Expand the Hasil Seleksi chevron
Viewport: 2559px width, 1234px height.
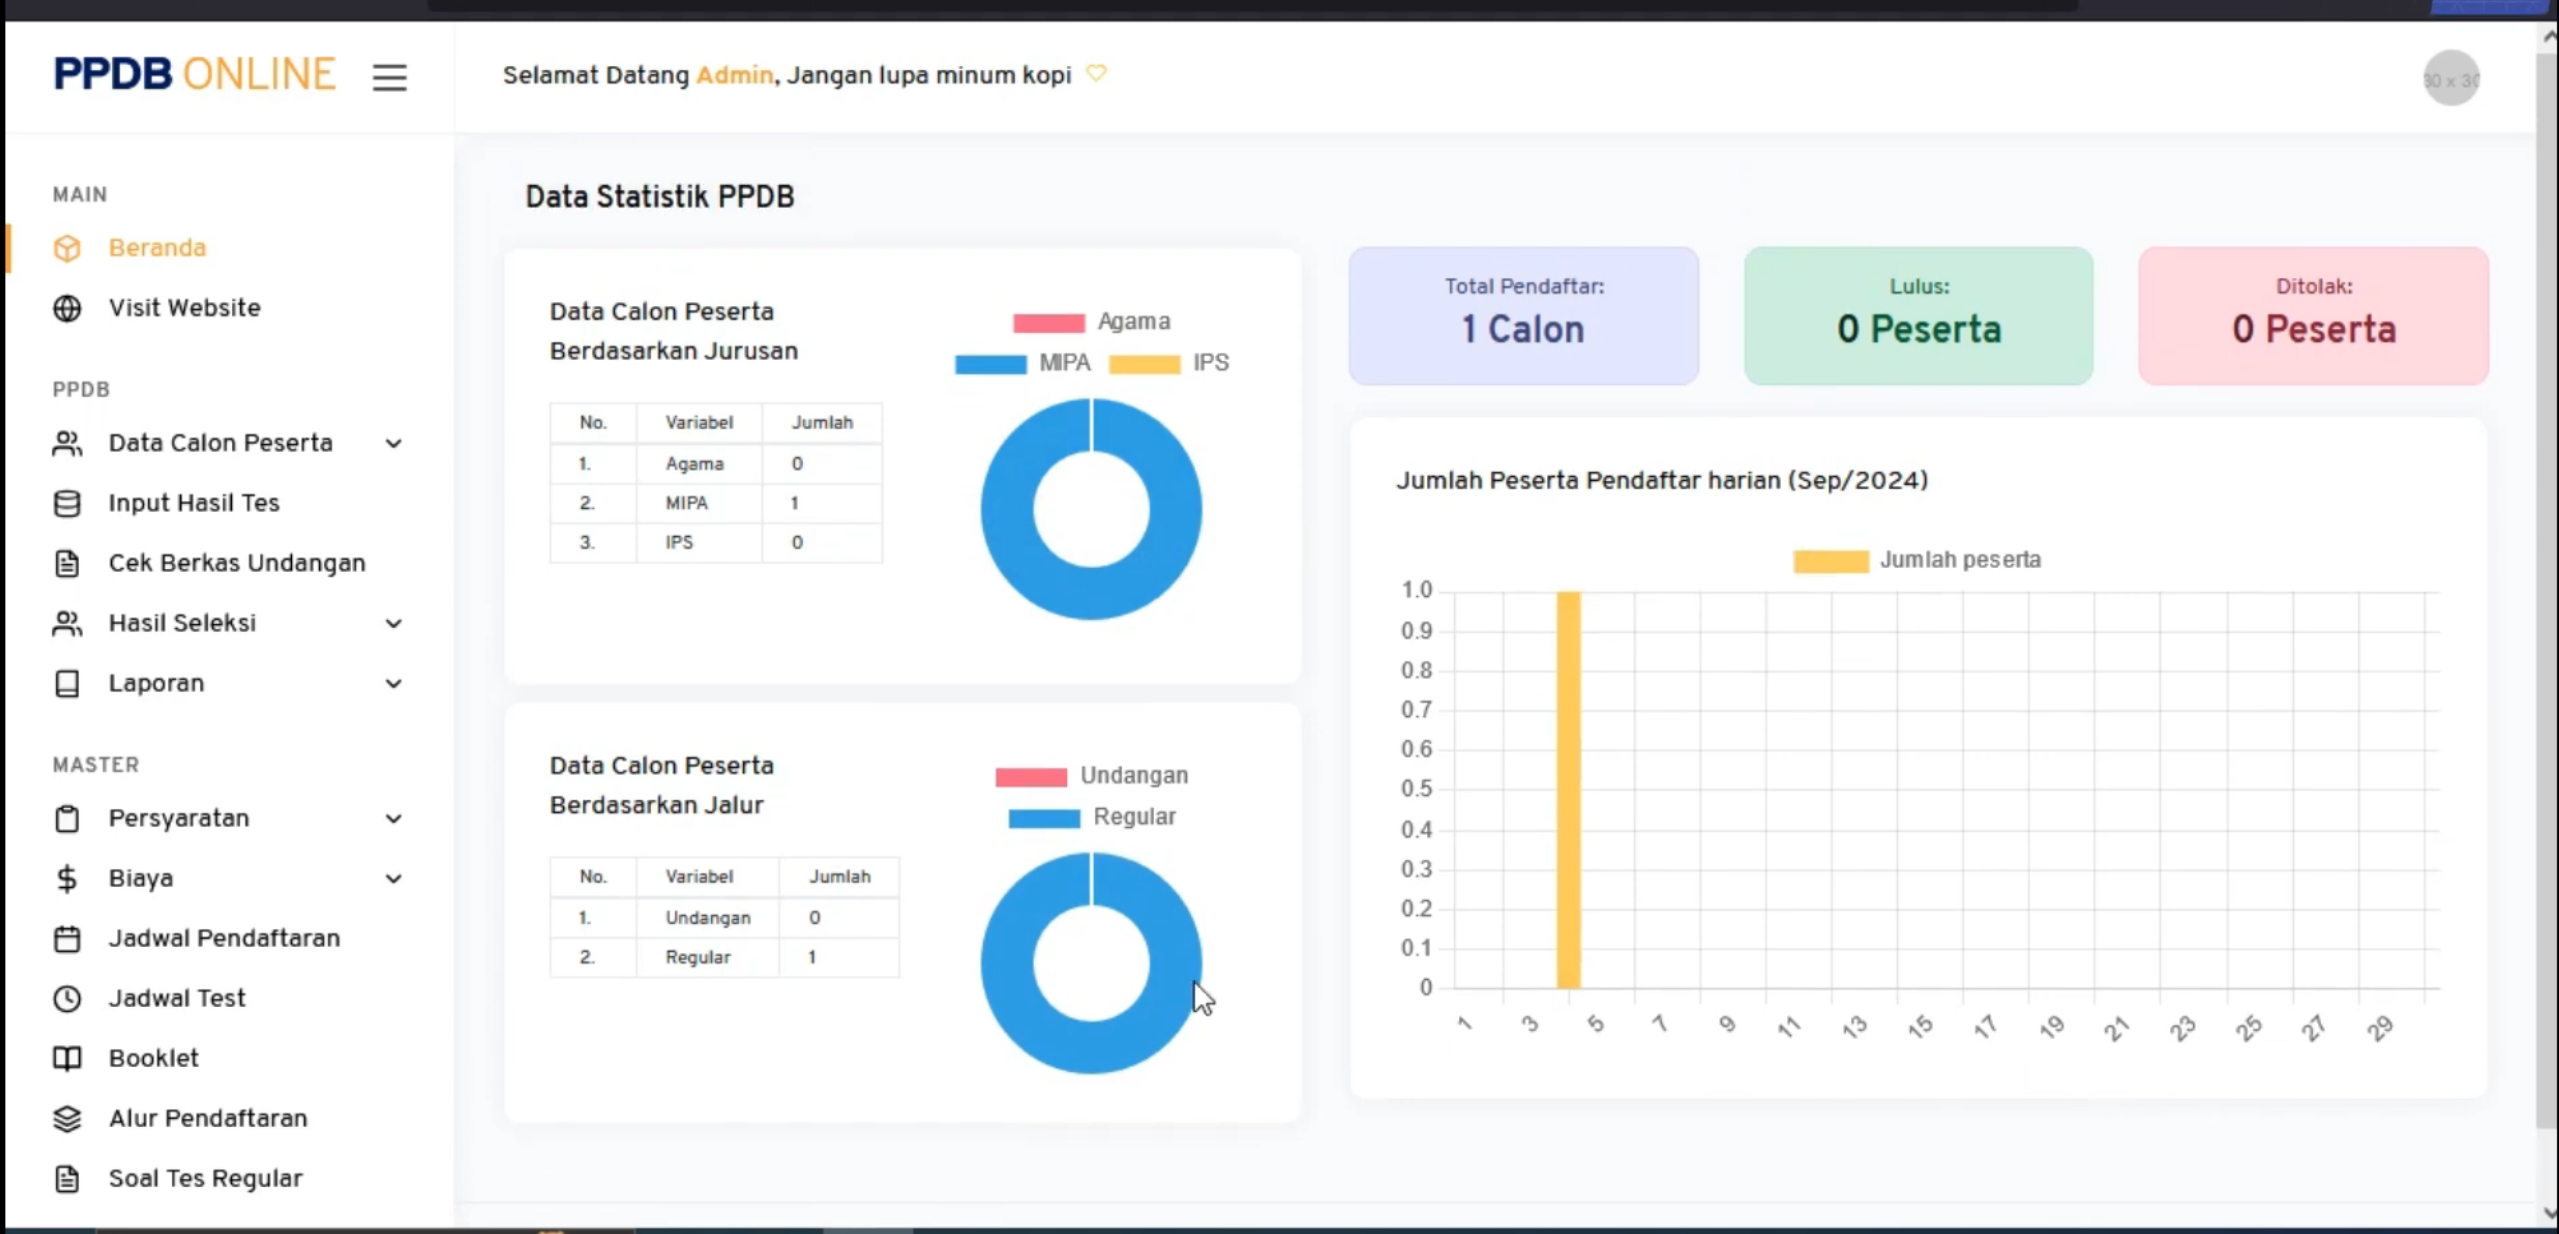(x=394, y=623)
